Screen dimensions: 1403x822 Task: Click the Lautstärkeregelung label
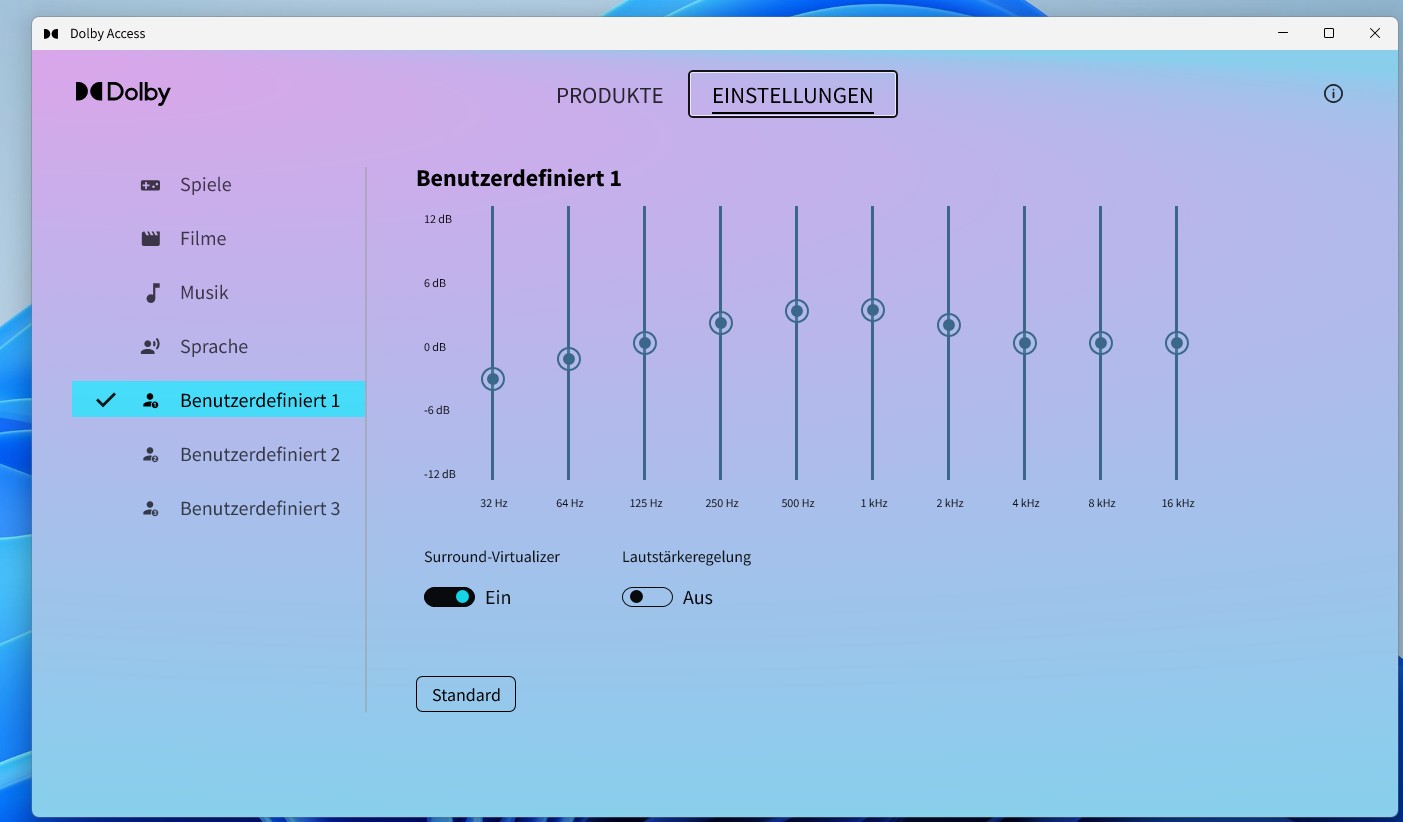click(x=686, y=557)
